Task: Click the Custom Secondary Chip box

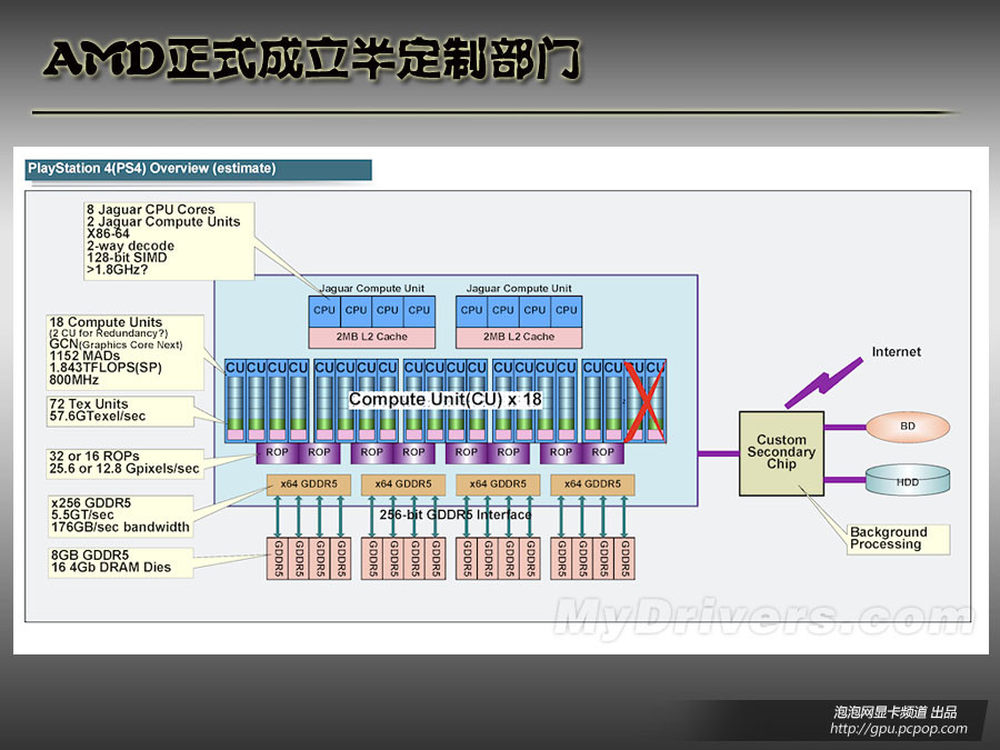Action: pyautogui.click(x=781, y=453)
